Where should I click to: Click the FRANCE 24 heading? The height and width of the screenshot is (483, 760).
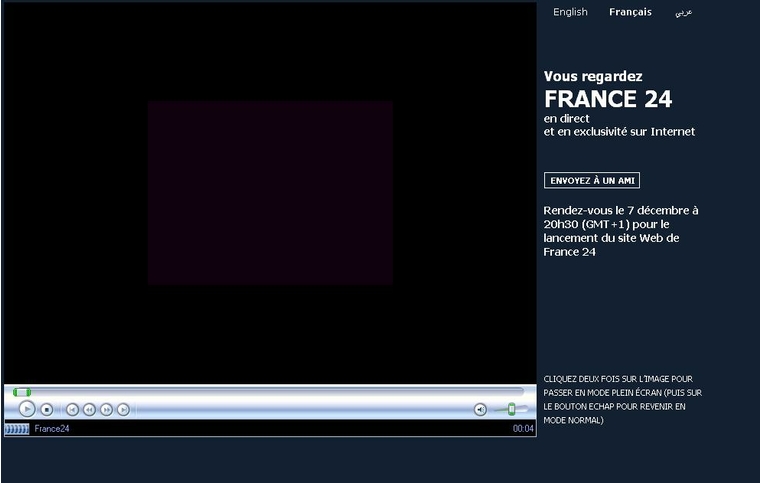point(608,99)
